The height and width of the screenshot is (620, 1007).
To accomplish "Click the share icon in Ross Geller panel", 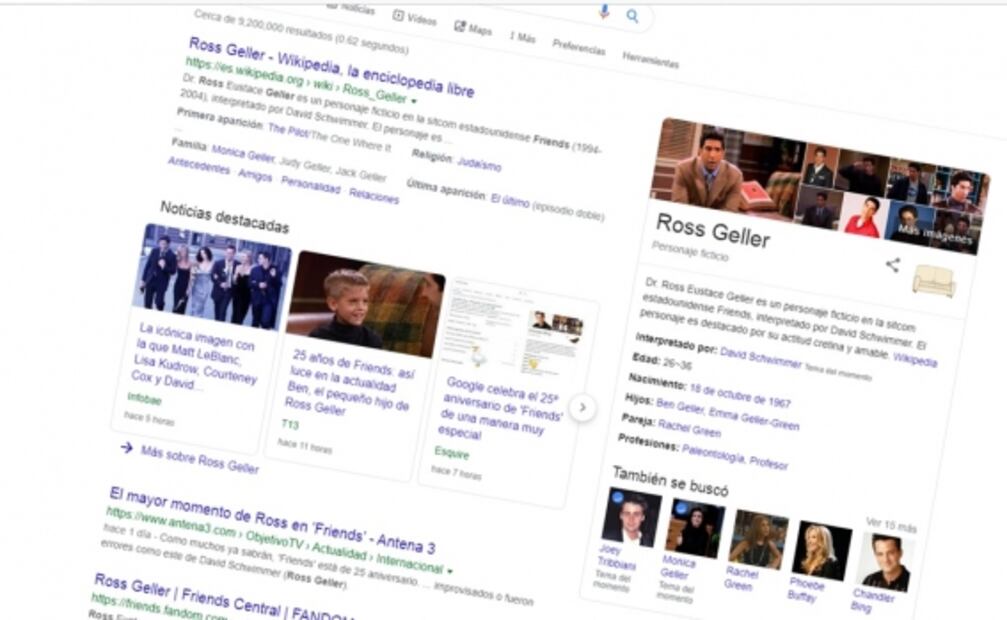I will 892,265.
